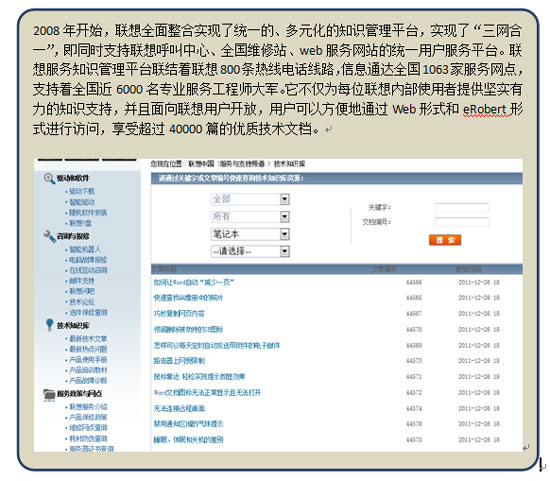Open article 如何让Word自动"减少一页"
The height and width of the screenshot is (481, 550).
coord(194,282)
